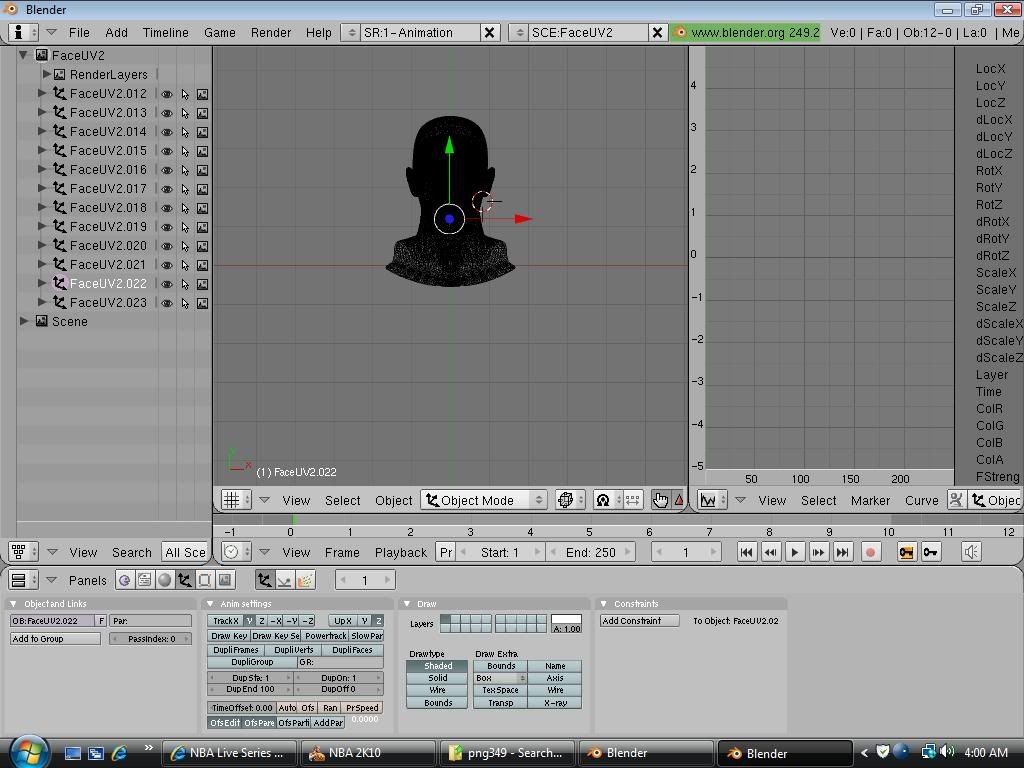The height and width of the screenshot is (768, 1024).
Task: Open the Buttons window type icon
Action: click(24, 580)
